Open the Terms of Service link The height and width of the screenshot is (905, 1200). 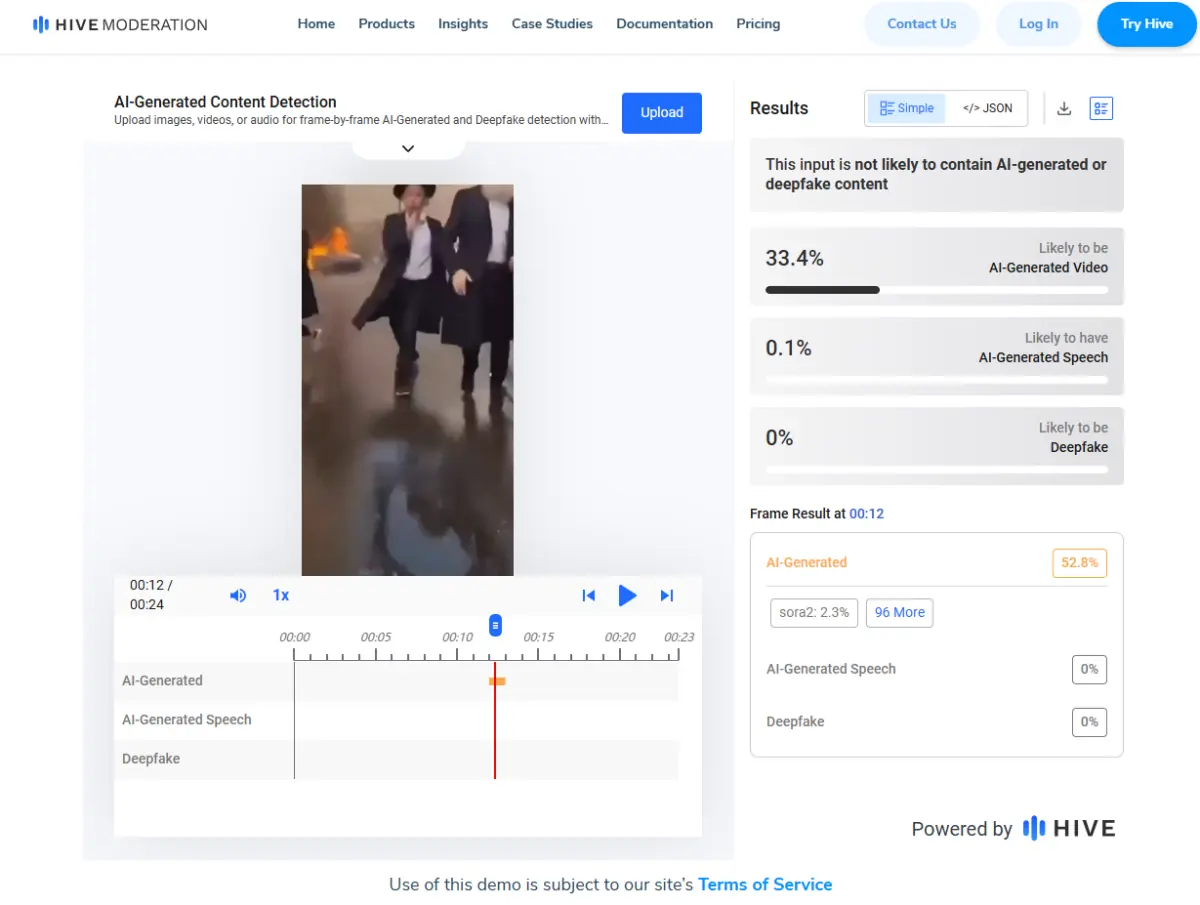click(765, 884)
